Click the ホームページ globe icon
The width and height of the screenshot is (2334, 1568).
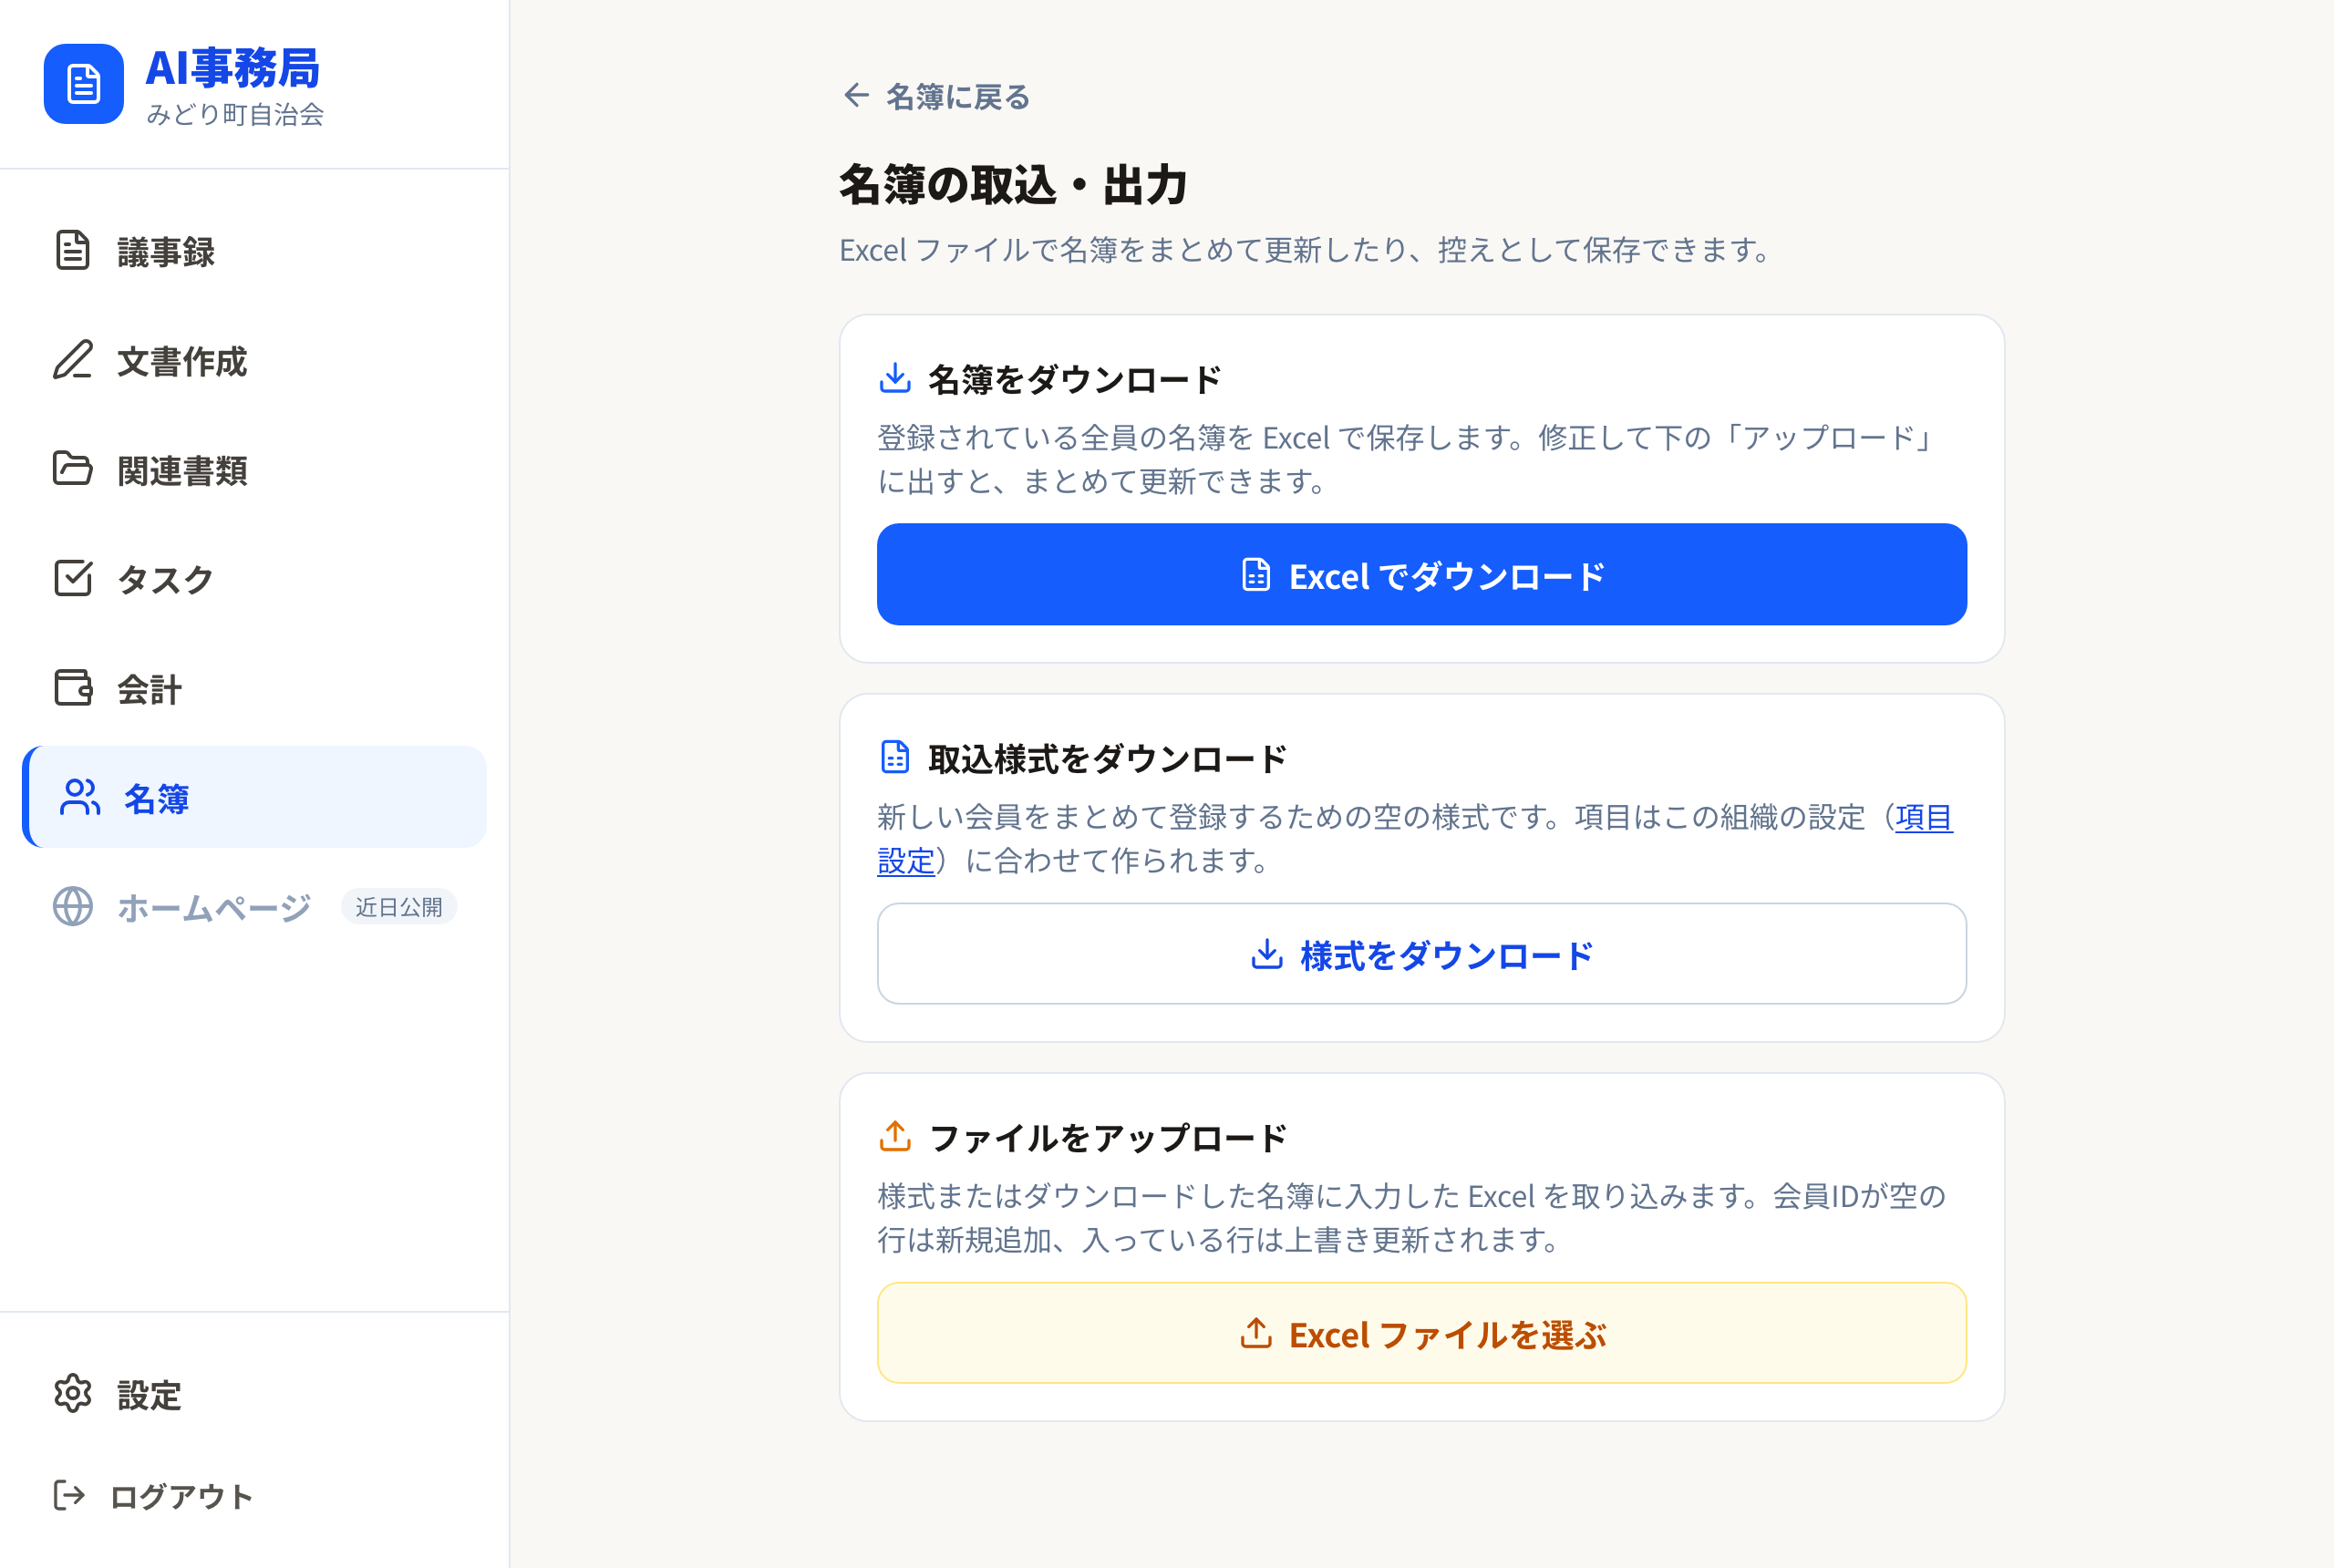[73, 906]
